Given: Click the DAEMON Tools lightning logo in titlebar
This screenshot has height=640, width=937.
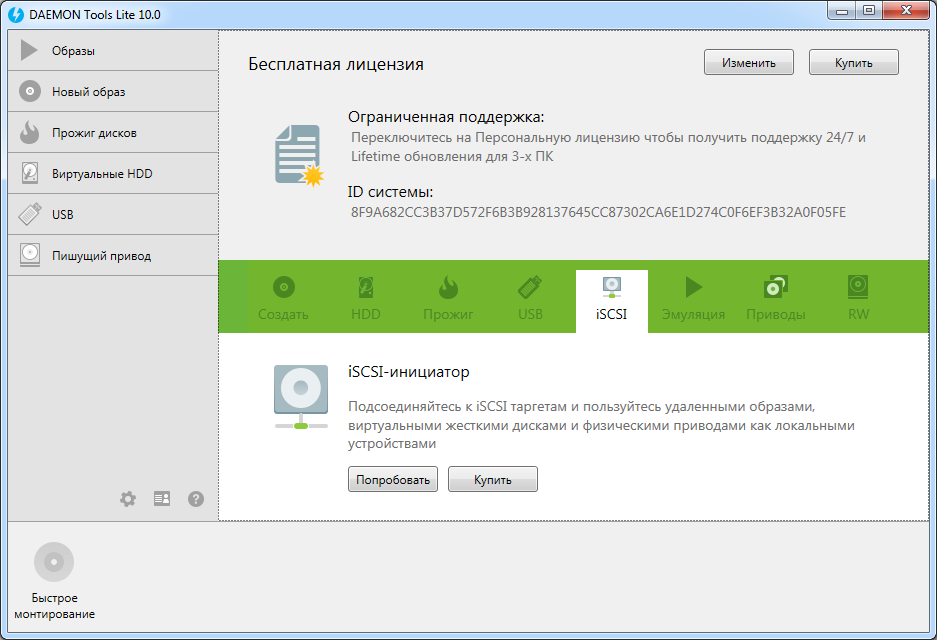Looking at the screenshot, I should (x=16, y=14).
